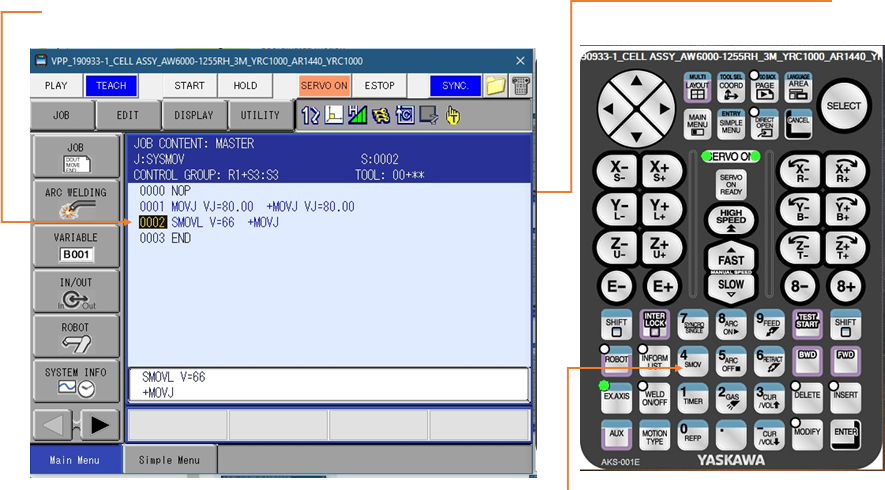The image size is (885, 490).
Task: Switch to PLAY mode
Action: tap(56, 86)
